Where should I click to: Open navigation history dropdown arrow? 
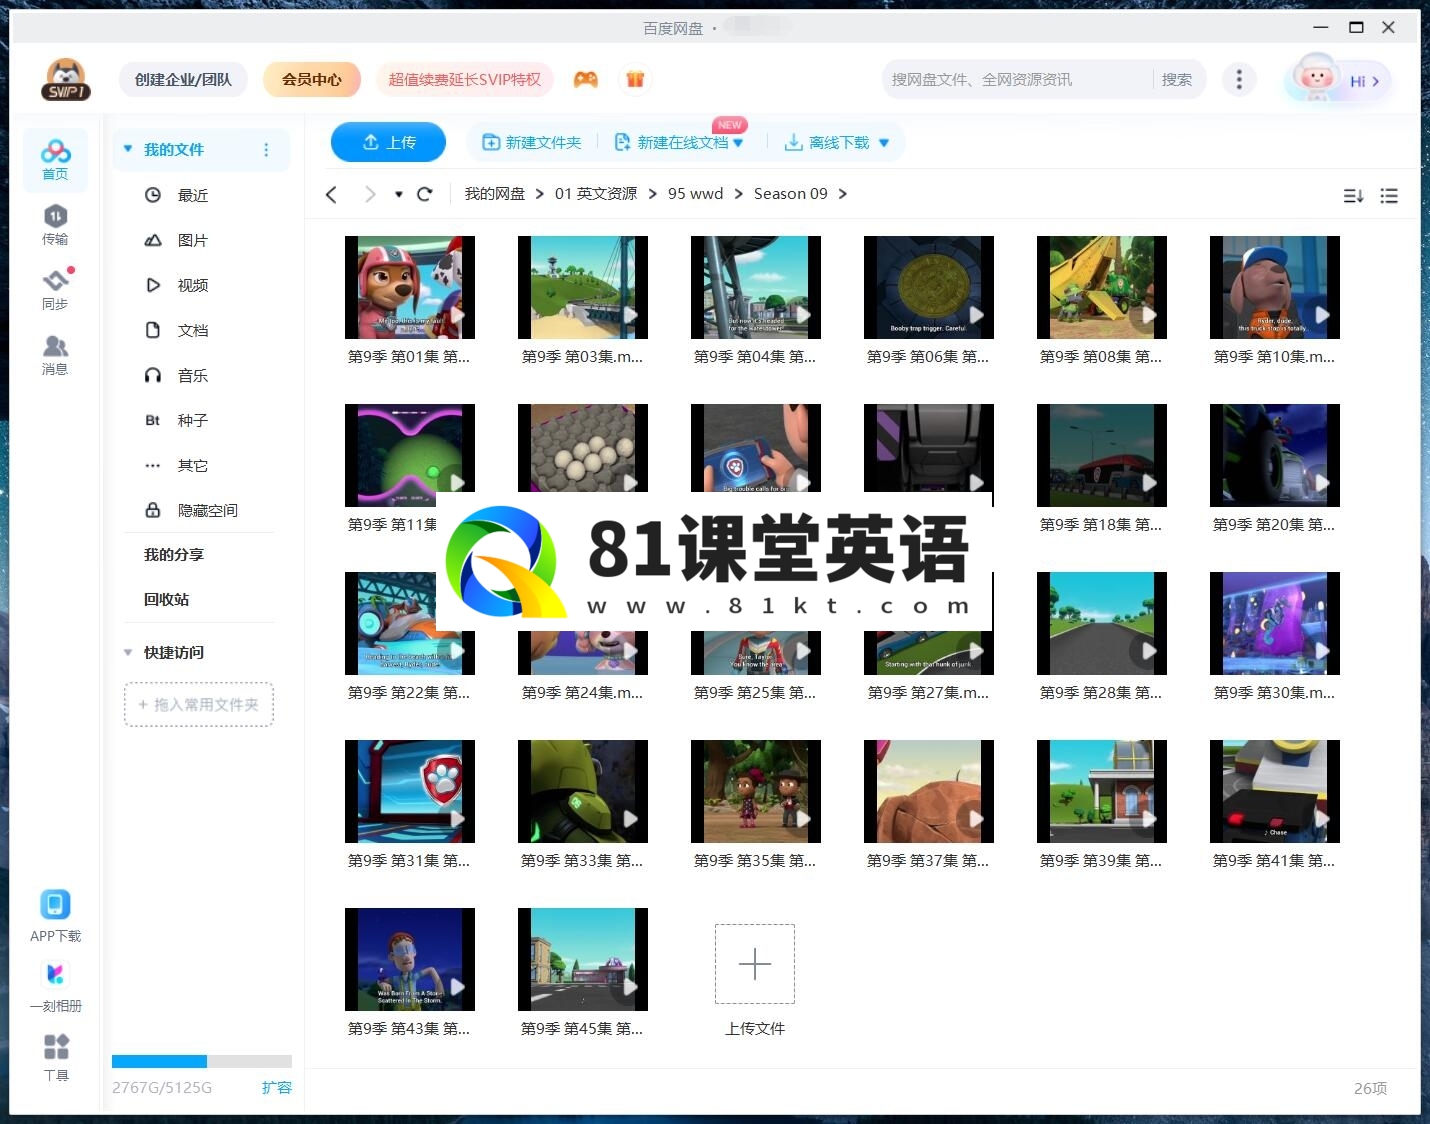point(398,194)
